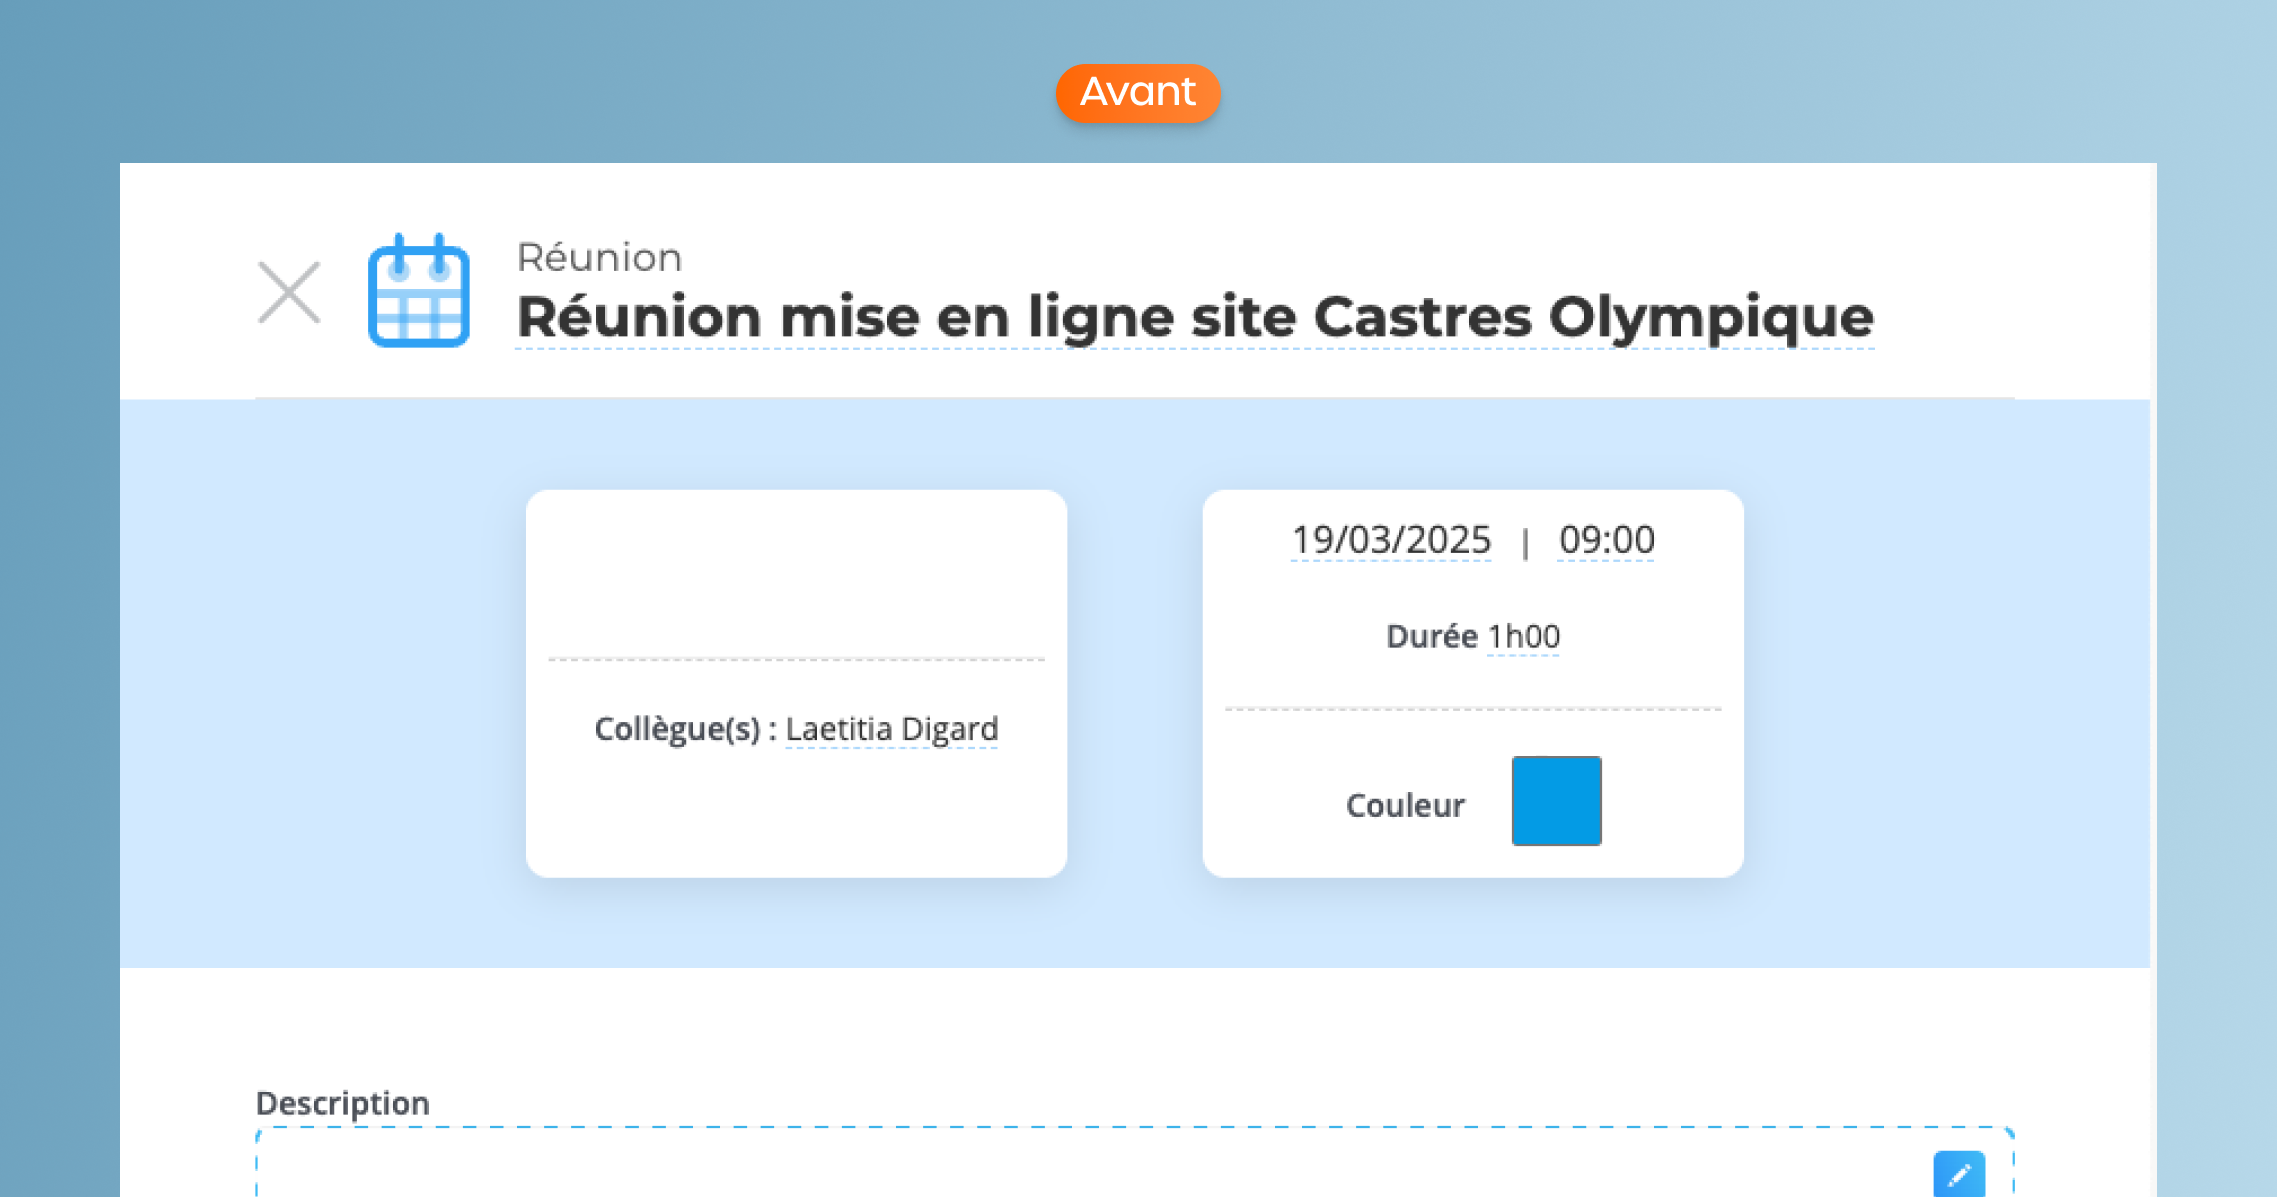The width and height of the screenshot is (2277, 1197).
Task: Click the pencil edit icon in Description
Action: coord(1958,1174)
